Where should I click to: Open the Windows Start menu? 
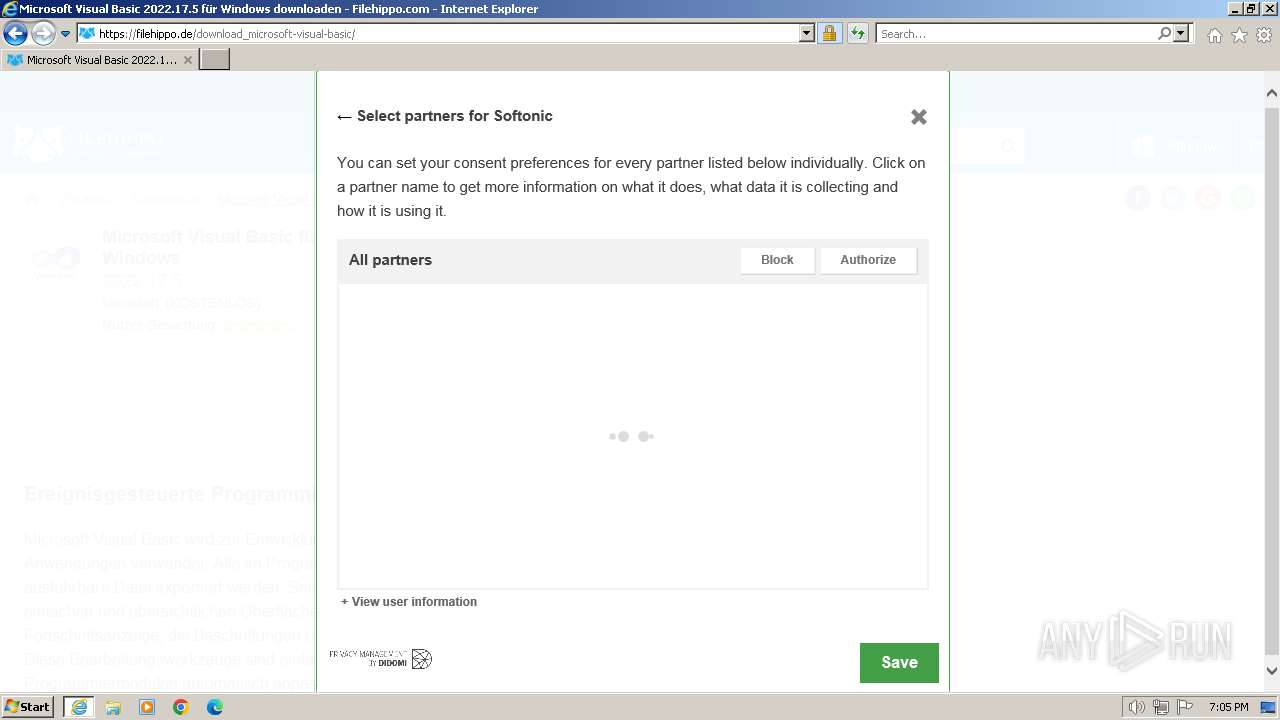click(28, 707)
